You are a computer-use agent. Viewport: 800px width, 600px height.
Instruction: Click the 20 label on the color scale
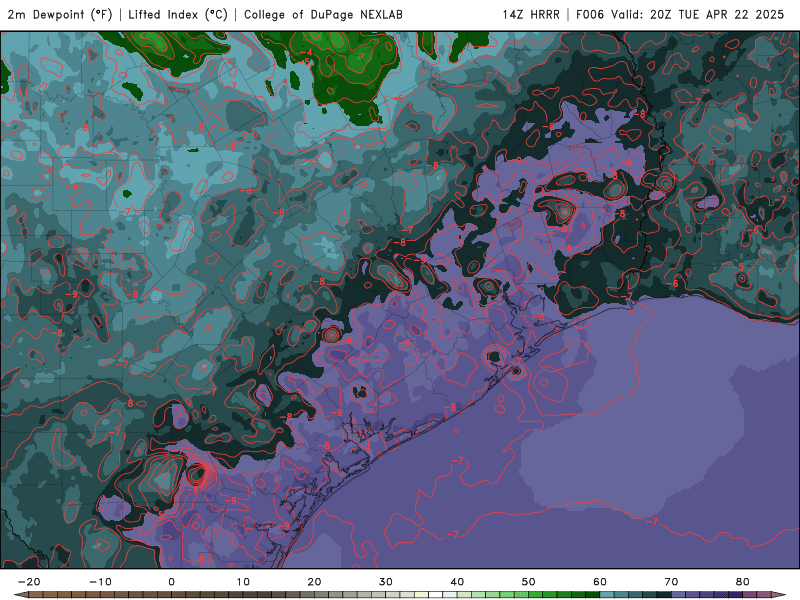click(314, 582)
